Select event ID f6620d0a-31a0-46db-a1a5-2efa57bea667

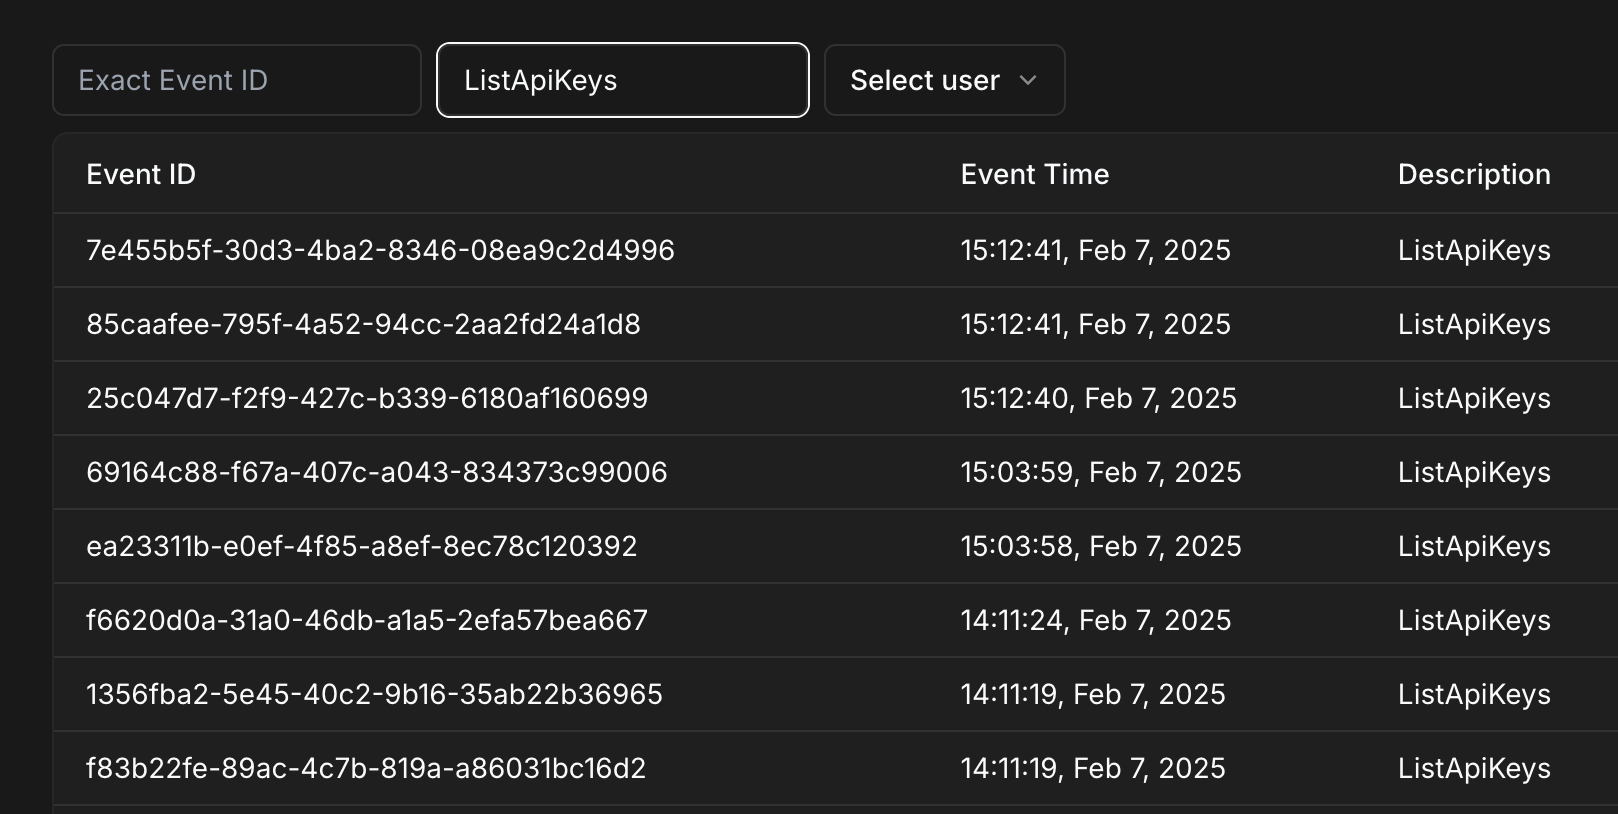367,620
